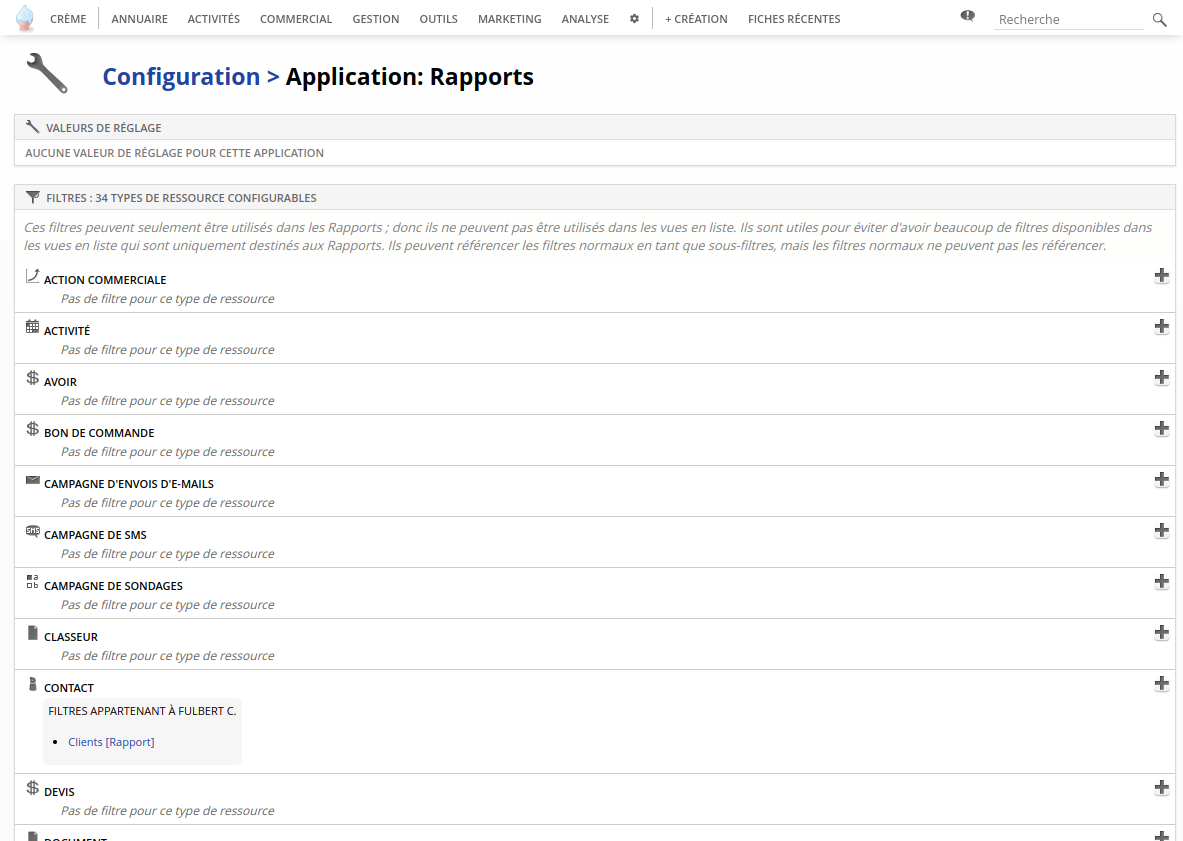Click the Campagne de SMS bubble icon
The image size is (1183, 841).
(x=32, y=531)
